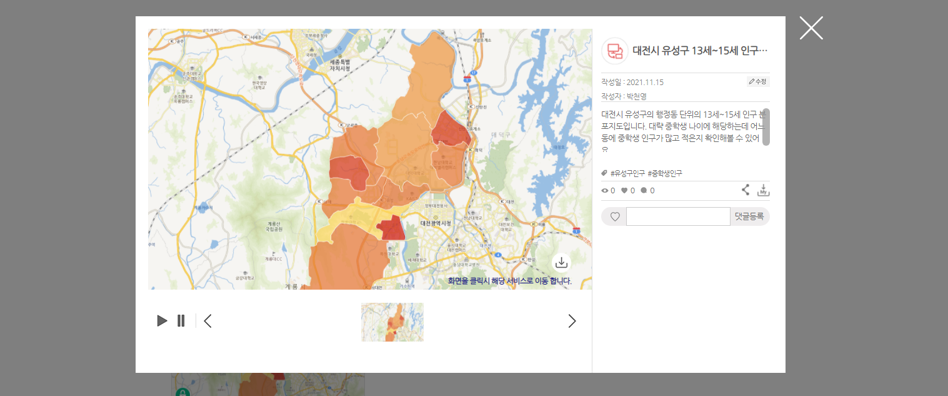Image resolution: width=948 pixels, height=396 pixels.
Task: Click the 대전광역시청 label on the map
Action: point(435,223)
